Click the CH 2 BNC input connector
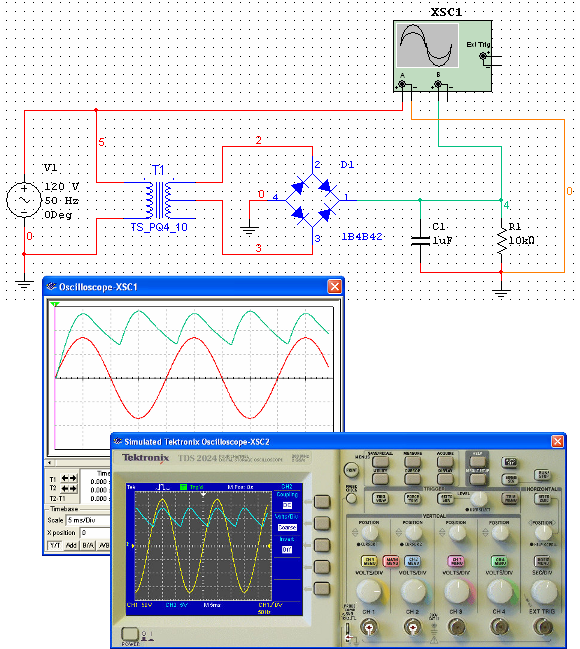Screen dimensions: 580x649 (x=413, y=627)
